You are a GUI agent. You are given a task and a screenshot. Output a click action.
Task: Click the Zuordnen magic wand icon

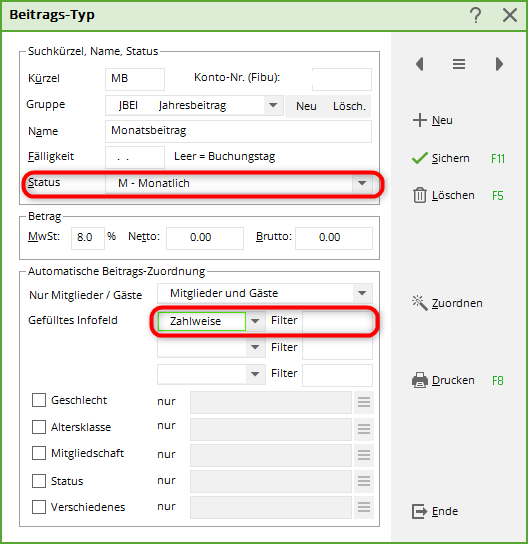(x=420, y=303)
